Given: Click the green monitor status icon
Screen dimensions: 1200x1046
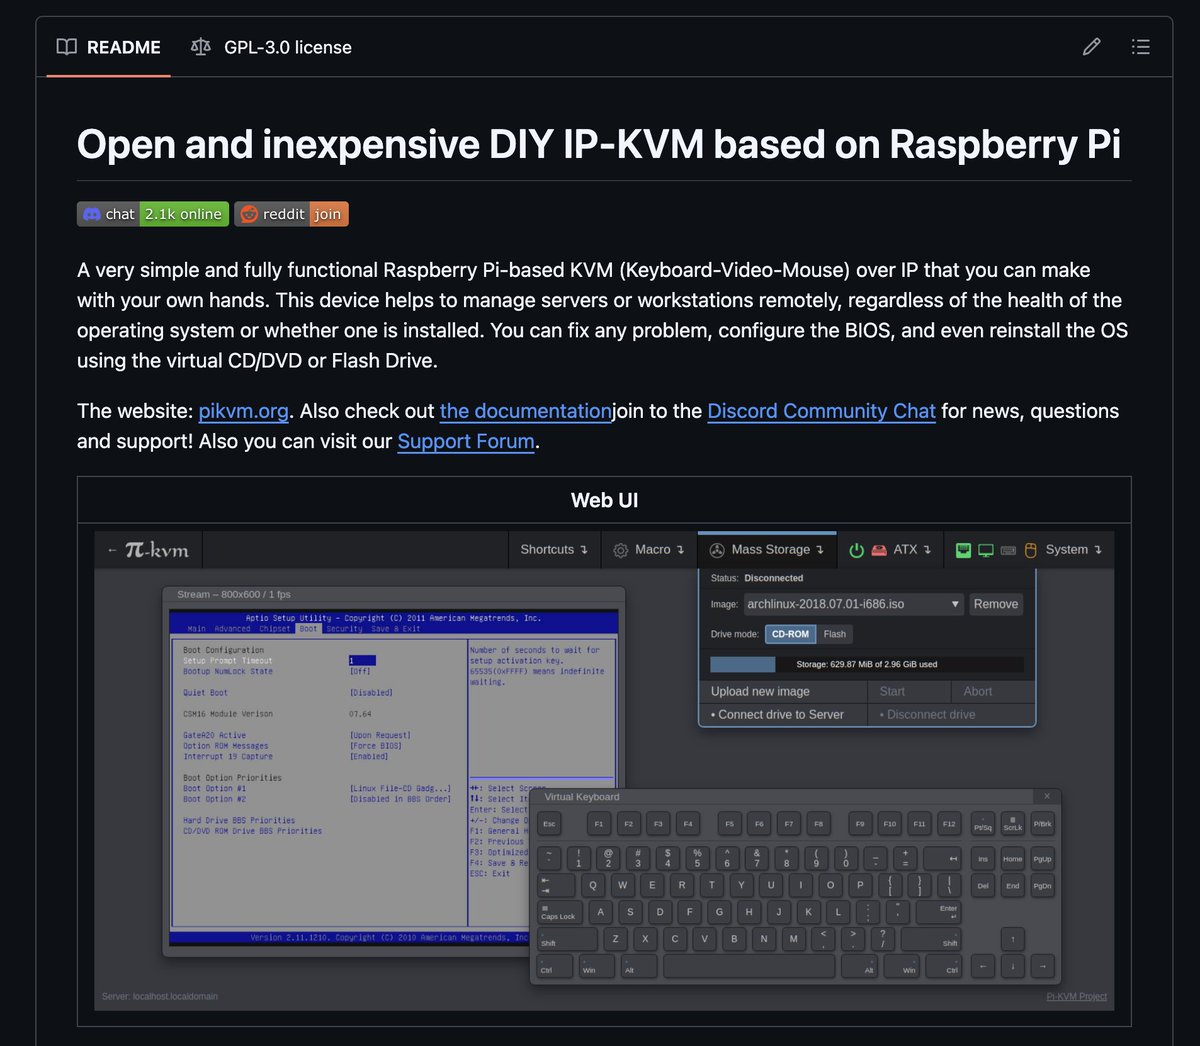Looking at the screenshot, I should [x=986, y=550].
